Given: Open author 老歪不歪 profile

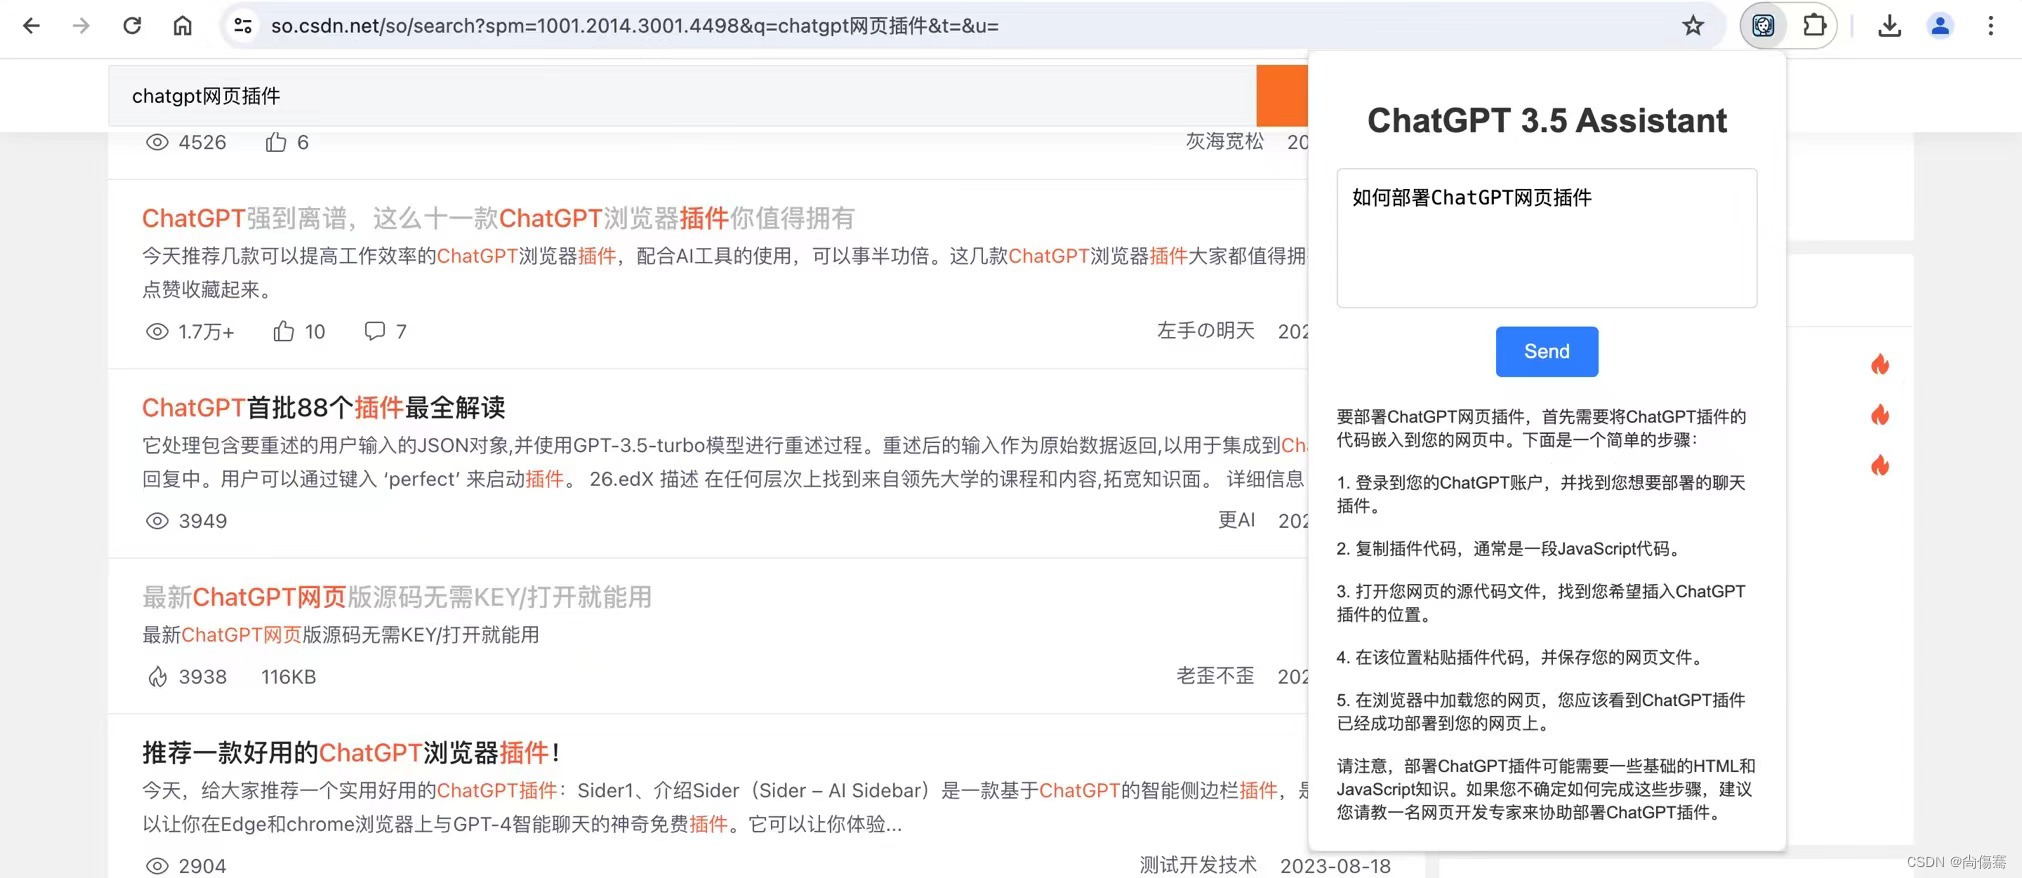Looking at the screenshot, I should (1215, 676).
